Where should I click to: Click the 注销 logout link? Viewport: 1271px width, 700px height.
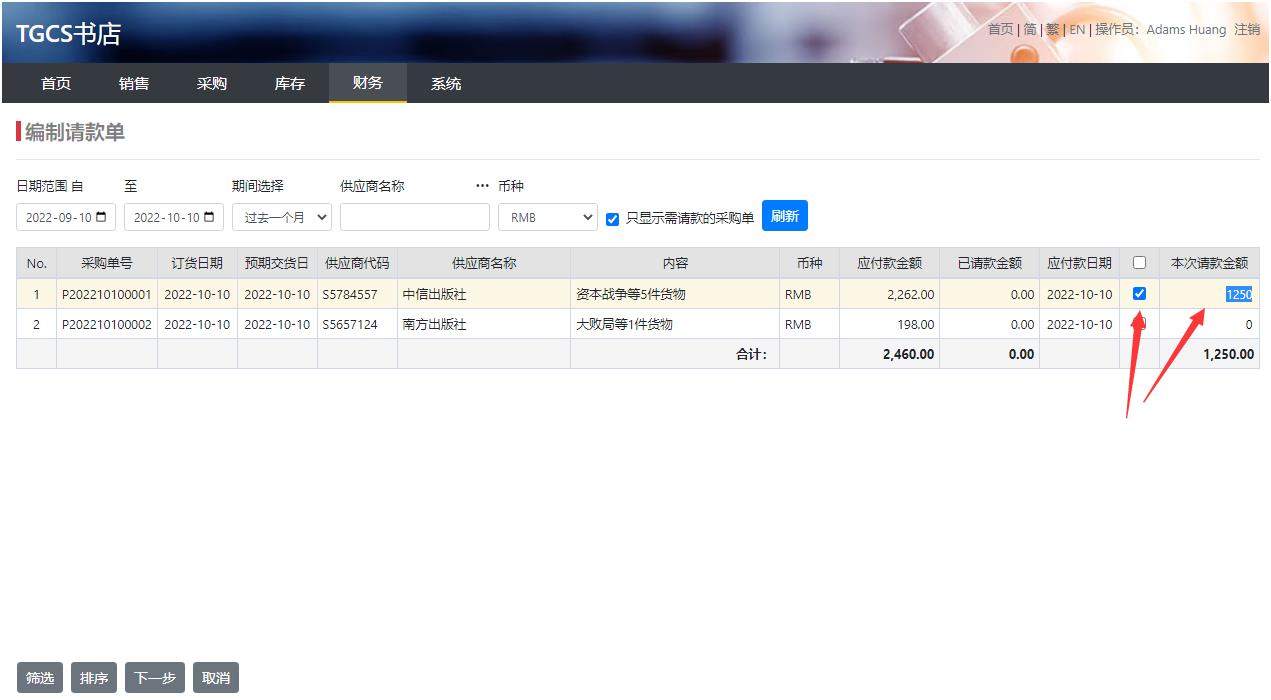1247,30
